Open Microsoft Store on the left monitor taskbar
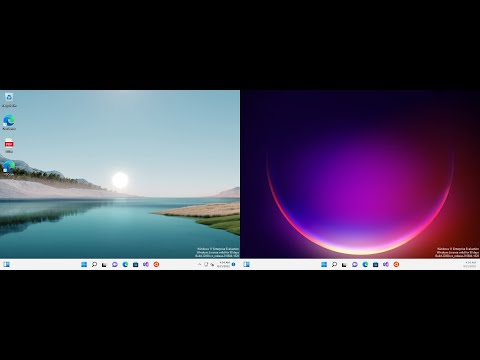Screen dimensions: 480x360 (135, 264)
